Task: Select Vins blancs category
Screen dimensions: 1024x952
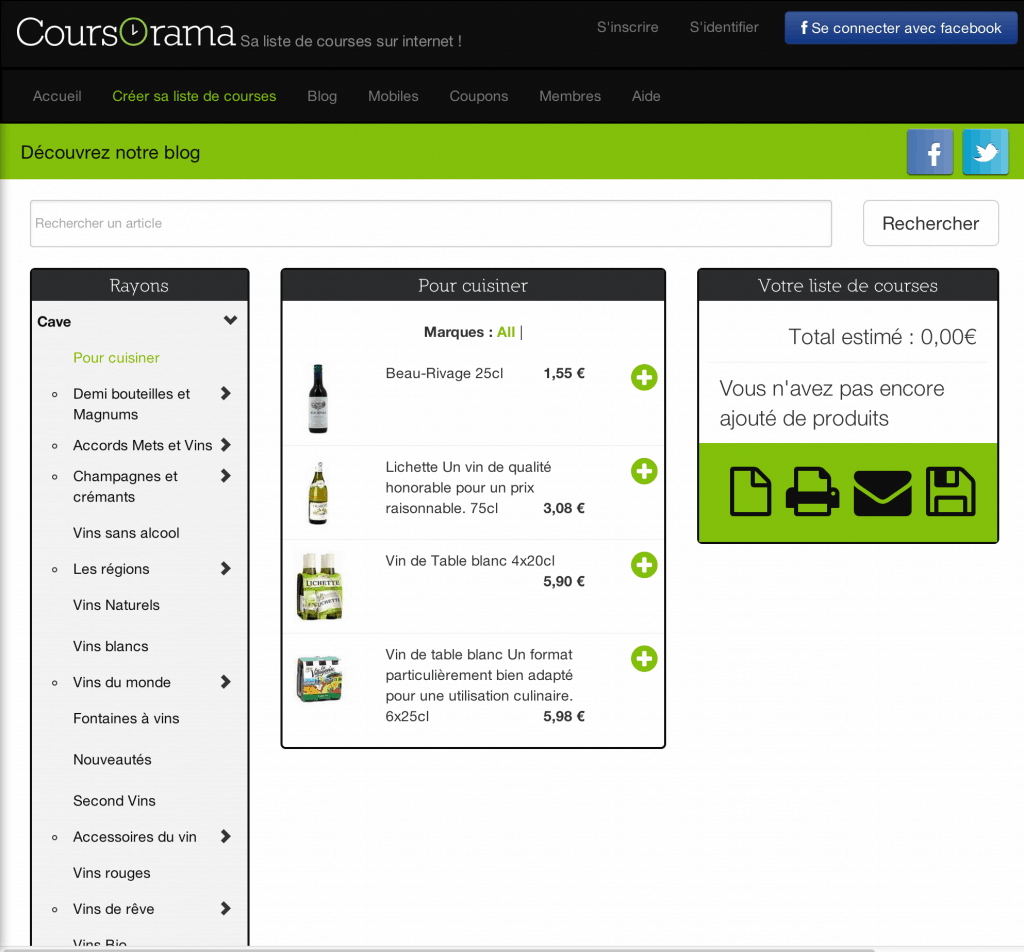Action: pos(111,646)
